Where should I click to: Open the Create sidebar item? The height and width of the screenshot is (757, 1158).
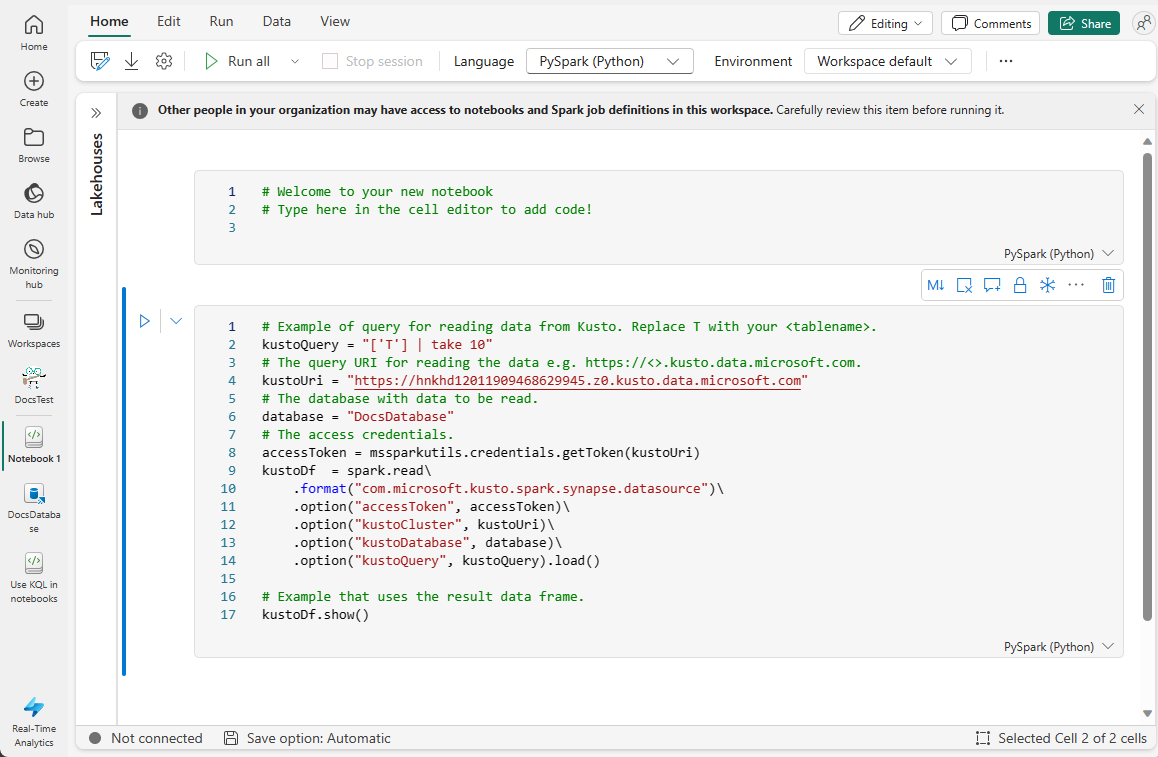(x=34, y=89)
